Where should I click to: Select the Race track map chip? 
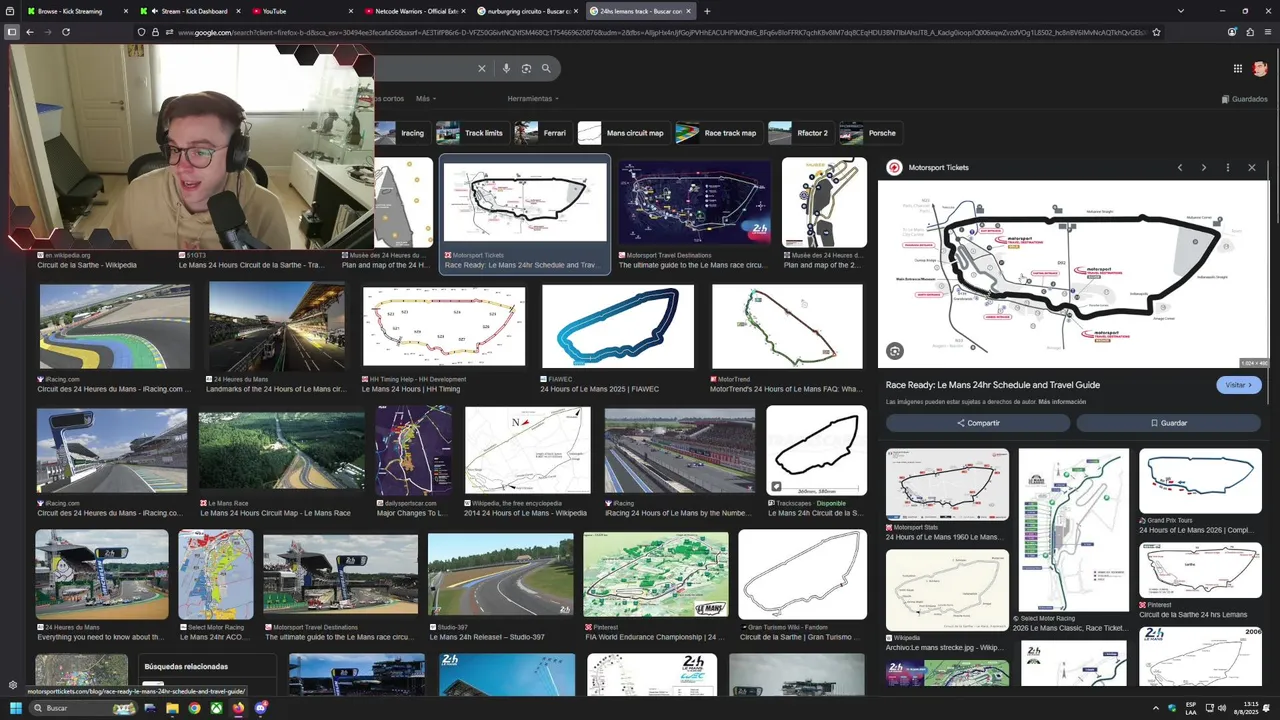[718, 133]
